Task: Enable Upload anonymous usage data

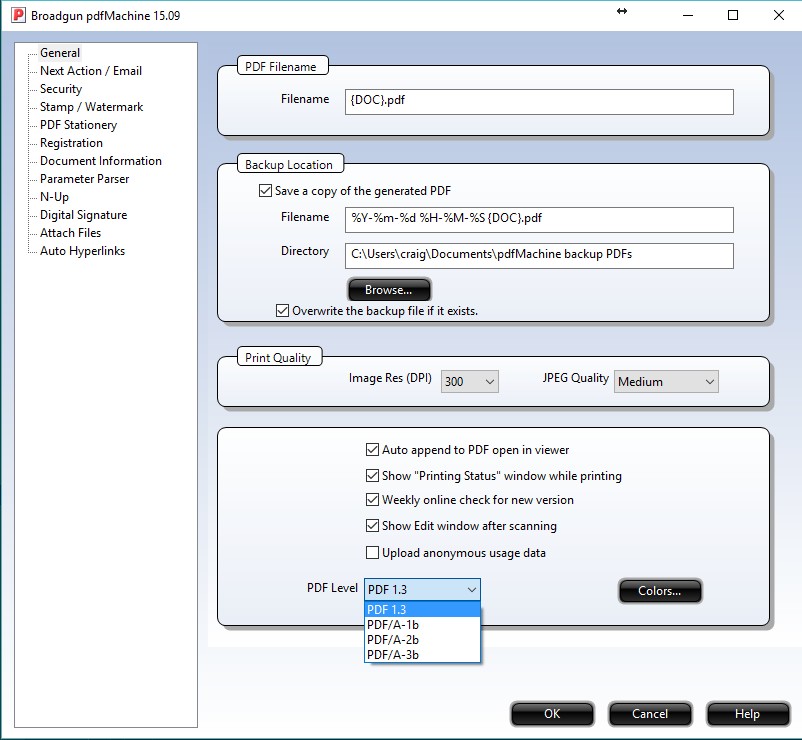Action: [373, 553]
